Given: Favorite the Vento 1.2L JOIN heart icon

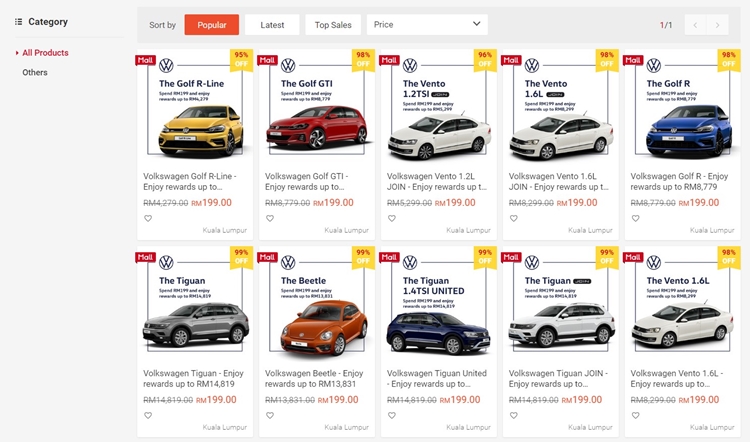Looking at the screenshot, I should pyautogui.click(x=392, y=218).
